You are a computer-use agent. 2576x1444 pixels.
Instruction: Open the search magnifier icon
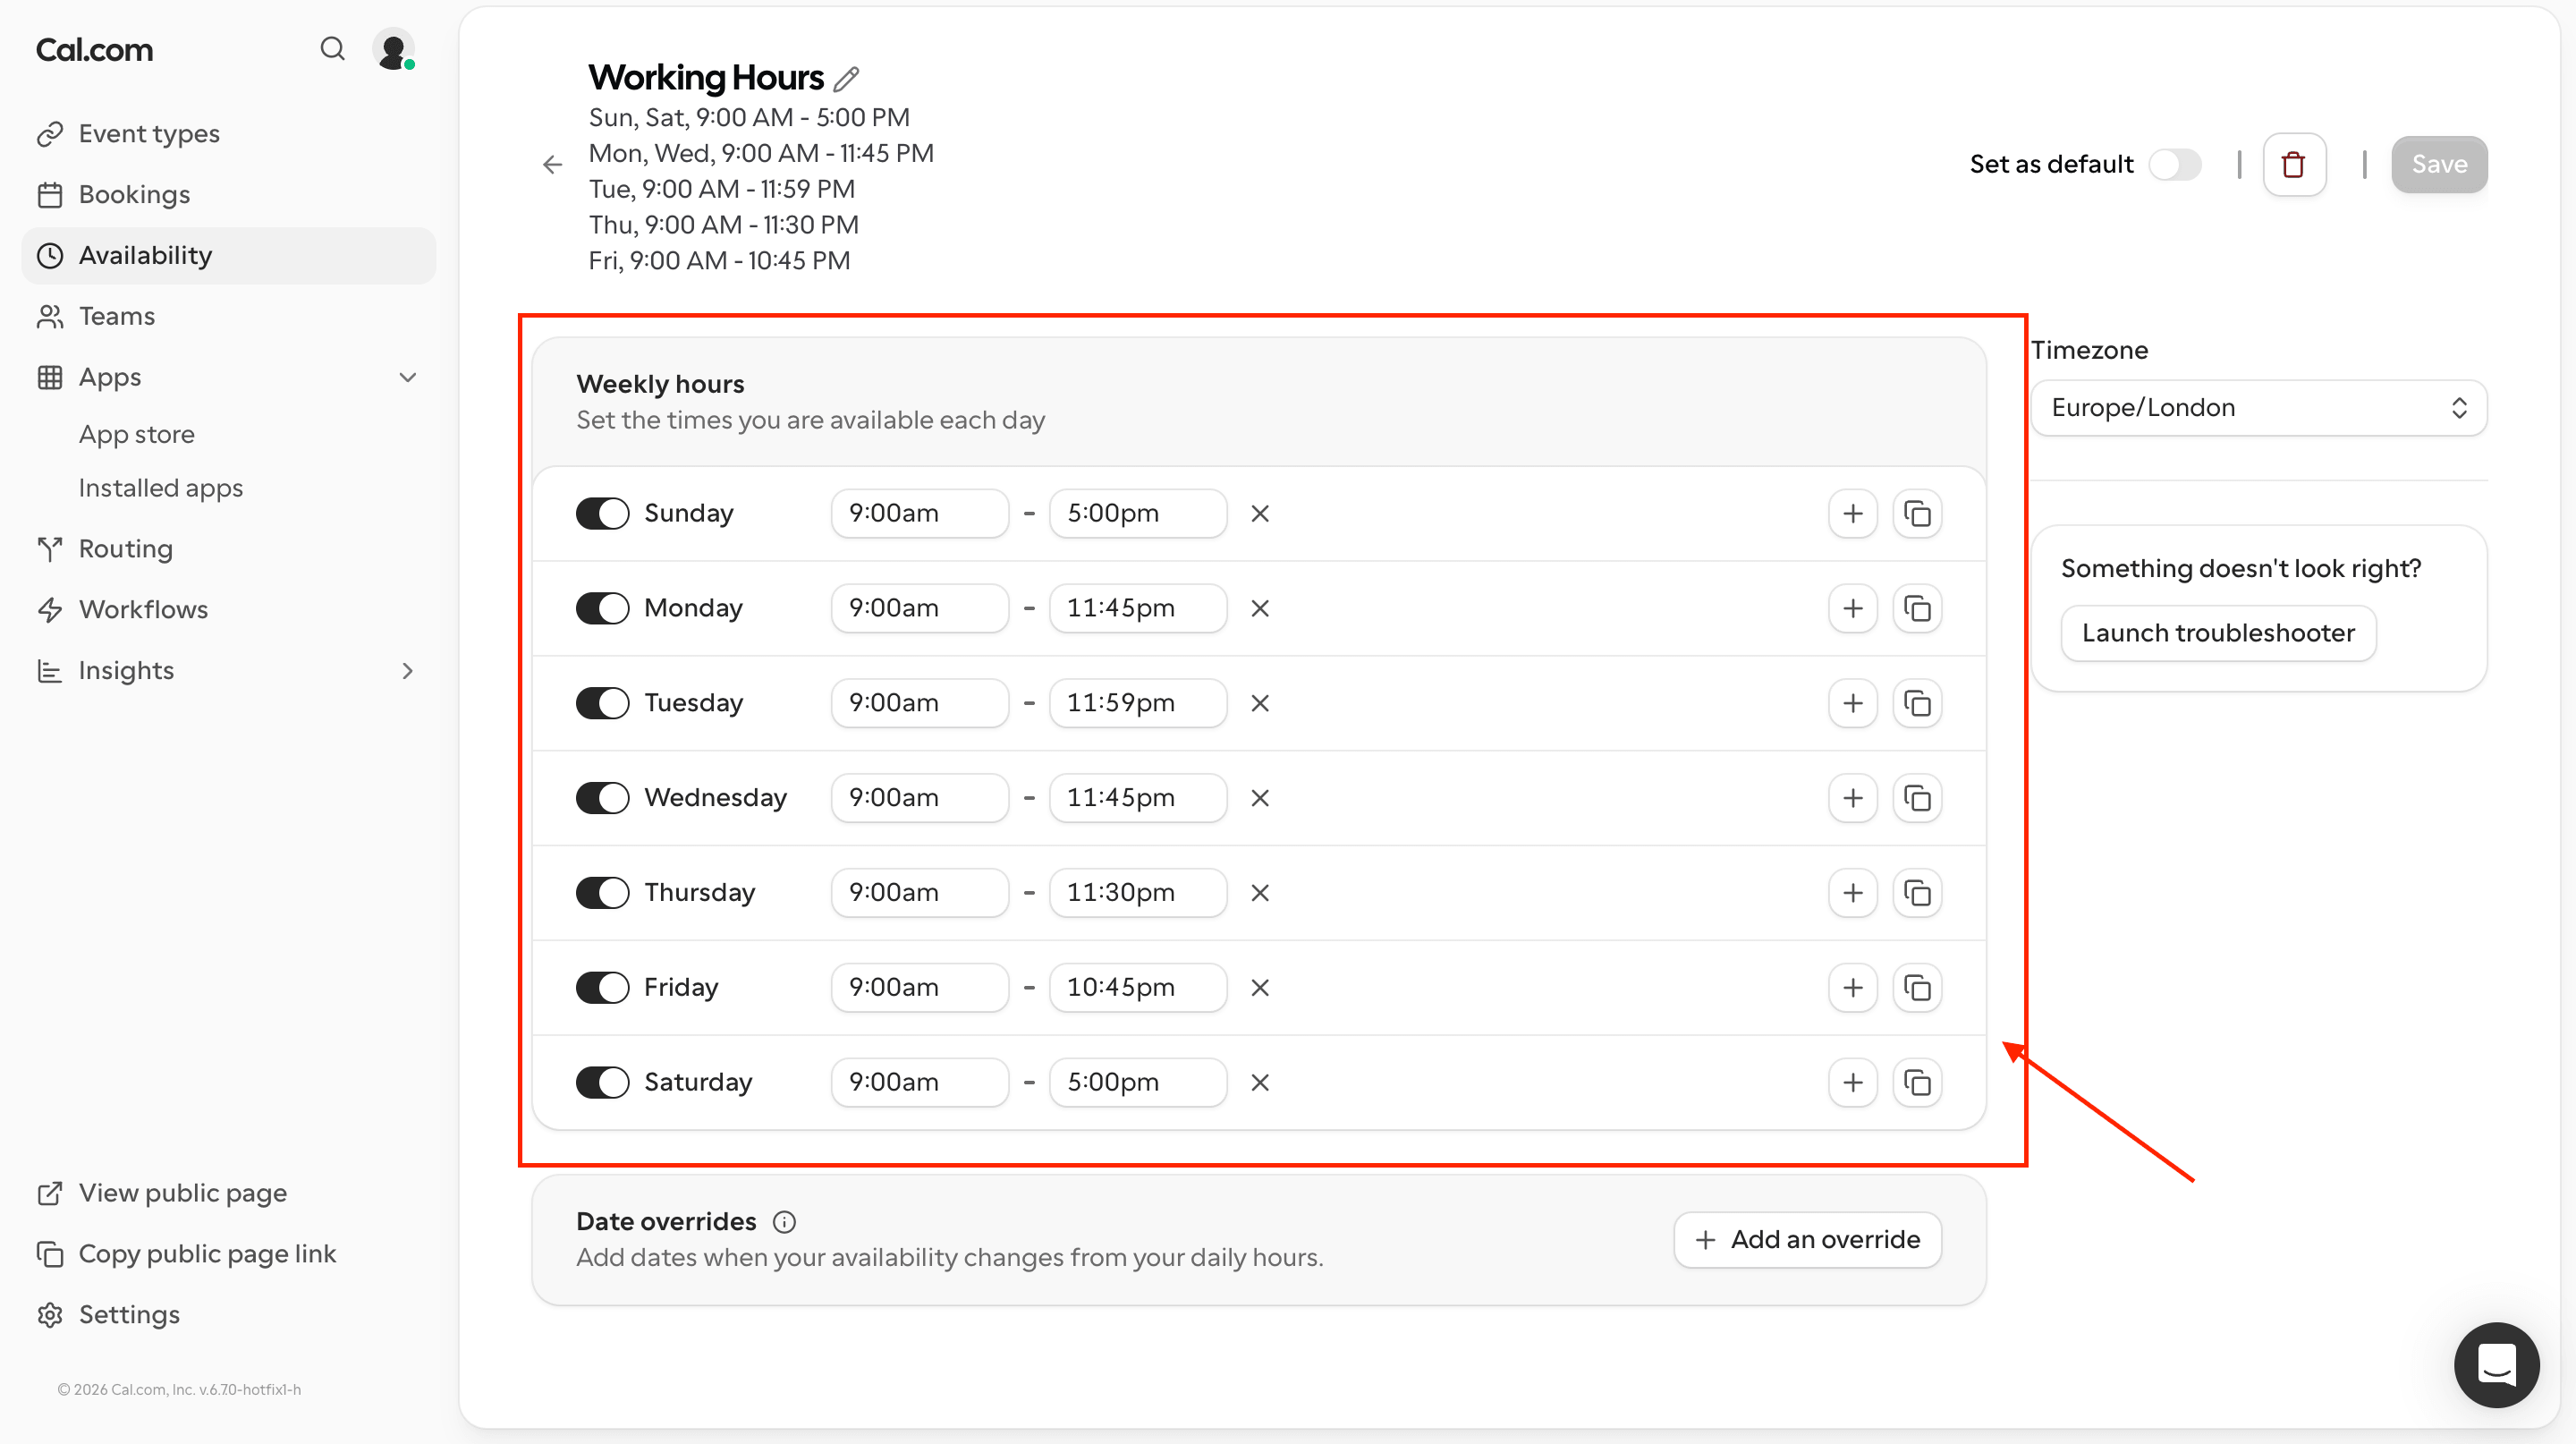click(332, 49)
